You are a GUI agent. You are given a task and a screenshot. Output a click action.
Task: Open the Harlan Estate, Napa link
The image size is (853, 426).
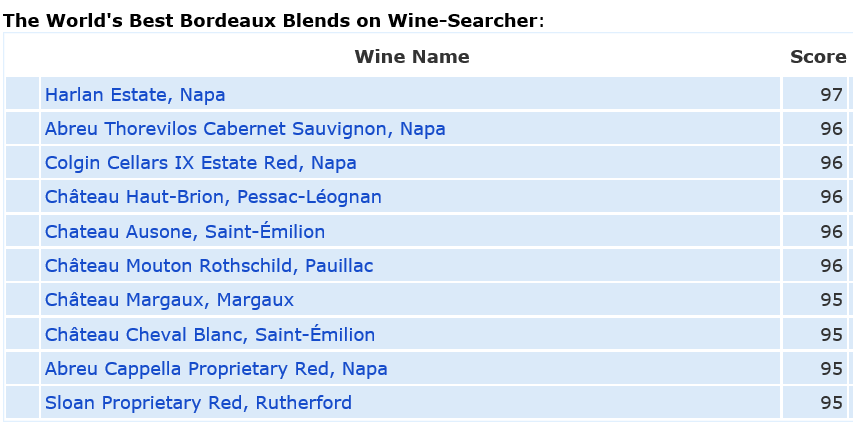135,95
